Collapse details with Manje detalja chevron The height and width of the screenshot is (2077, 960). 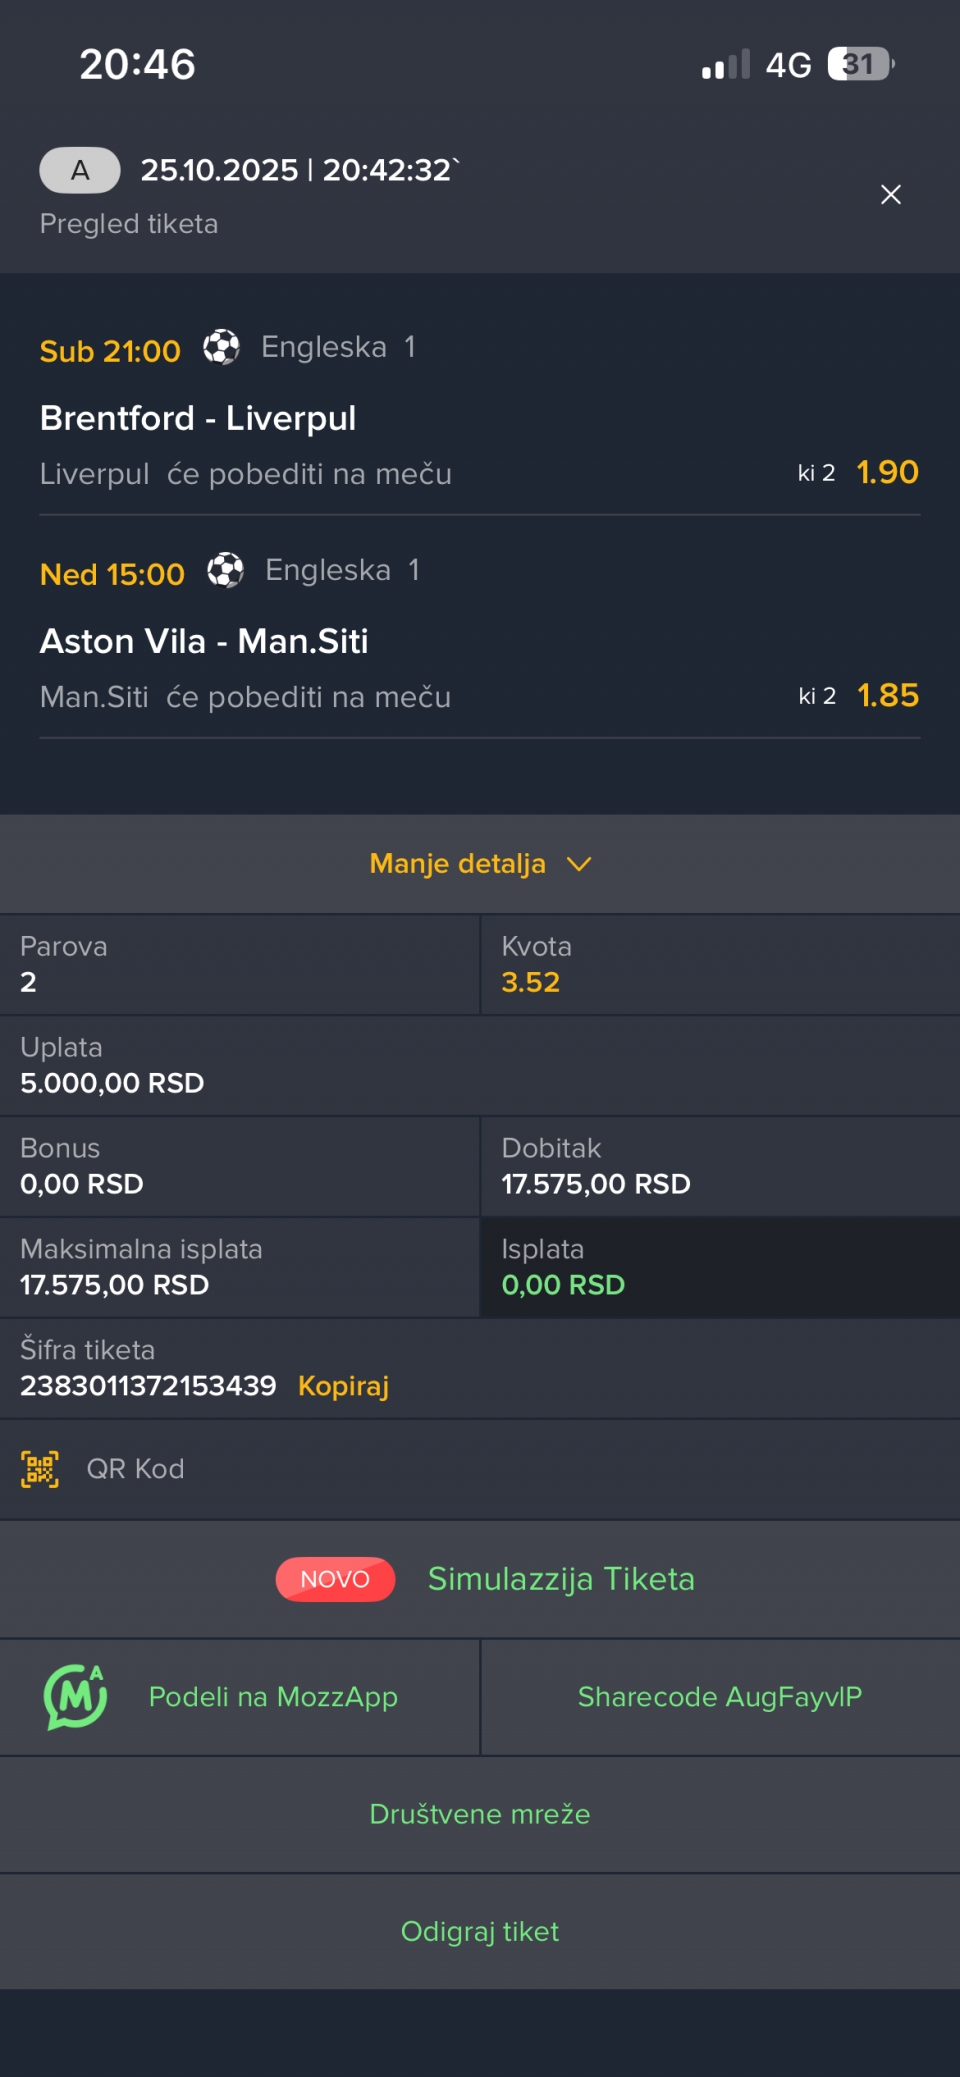579,864
